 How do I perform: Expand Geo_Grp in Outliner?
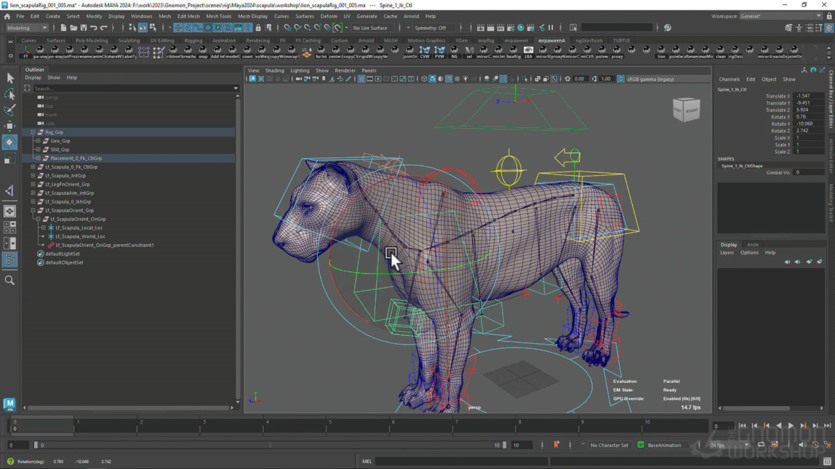[38, 141]
